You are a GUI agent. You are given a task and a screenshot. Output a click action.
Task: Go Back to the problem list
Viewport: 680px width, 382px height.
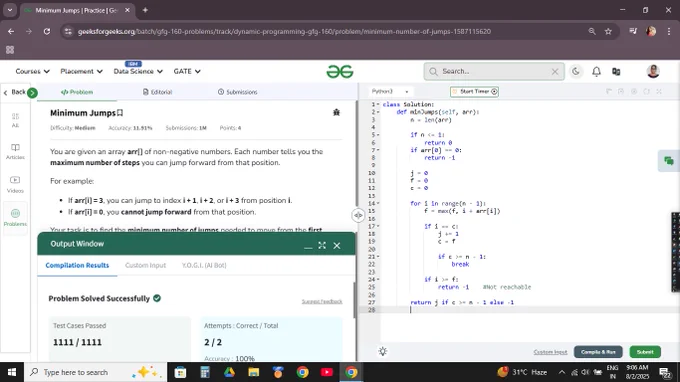(14, 92)
